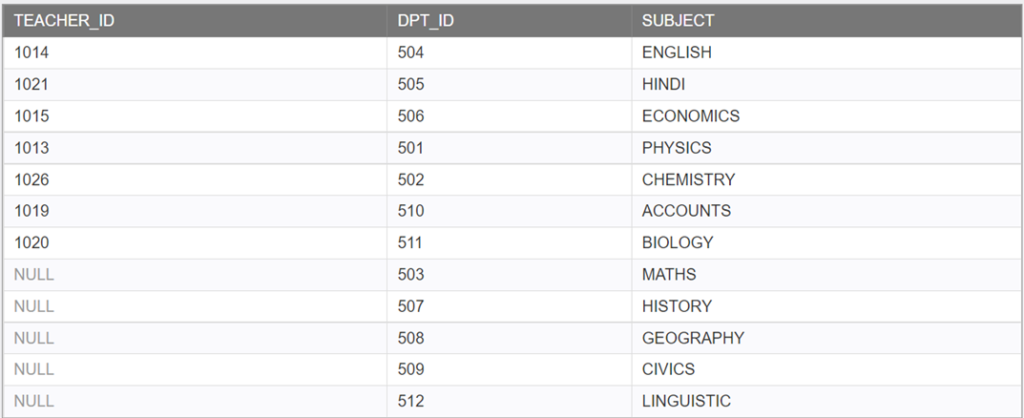Click the ECONOMICS subject cell

(827, 116)
